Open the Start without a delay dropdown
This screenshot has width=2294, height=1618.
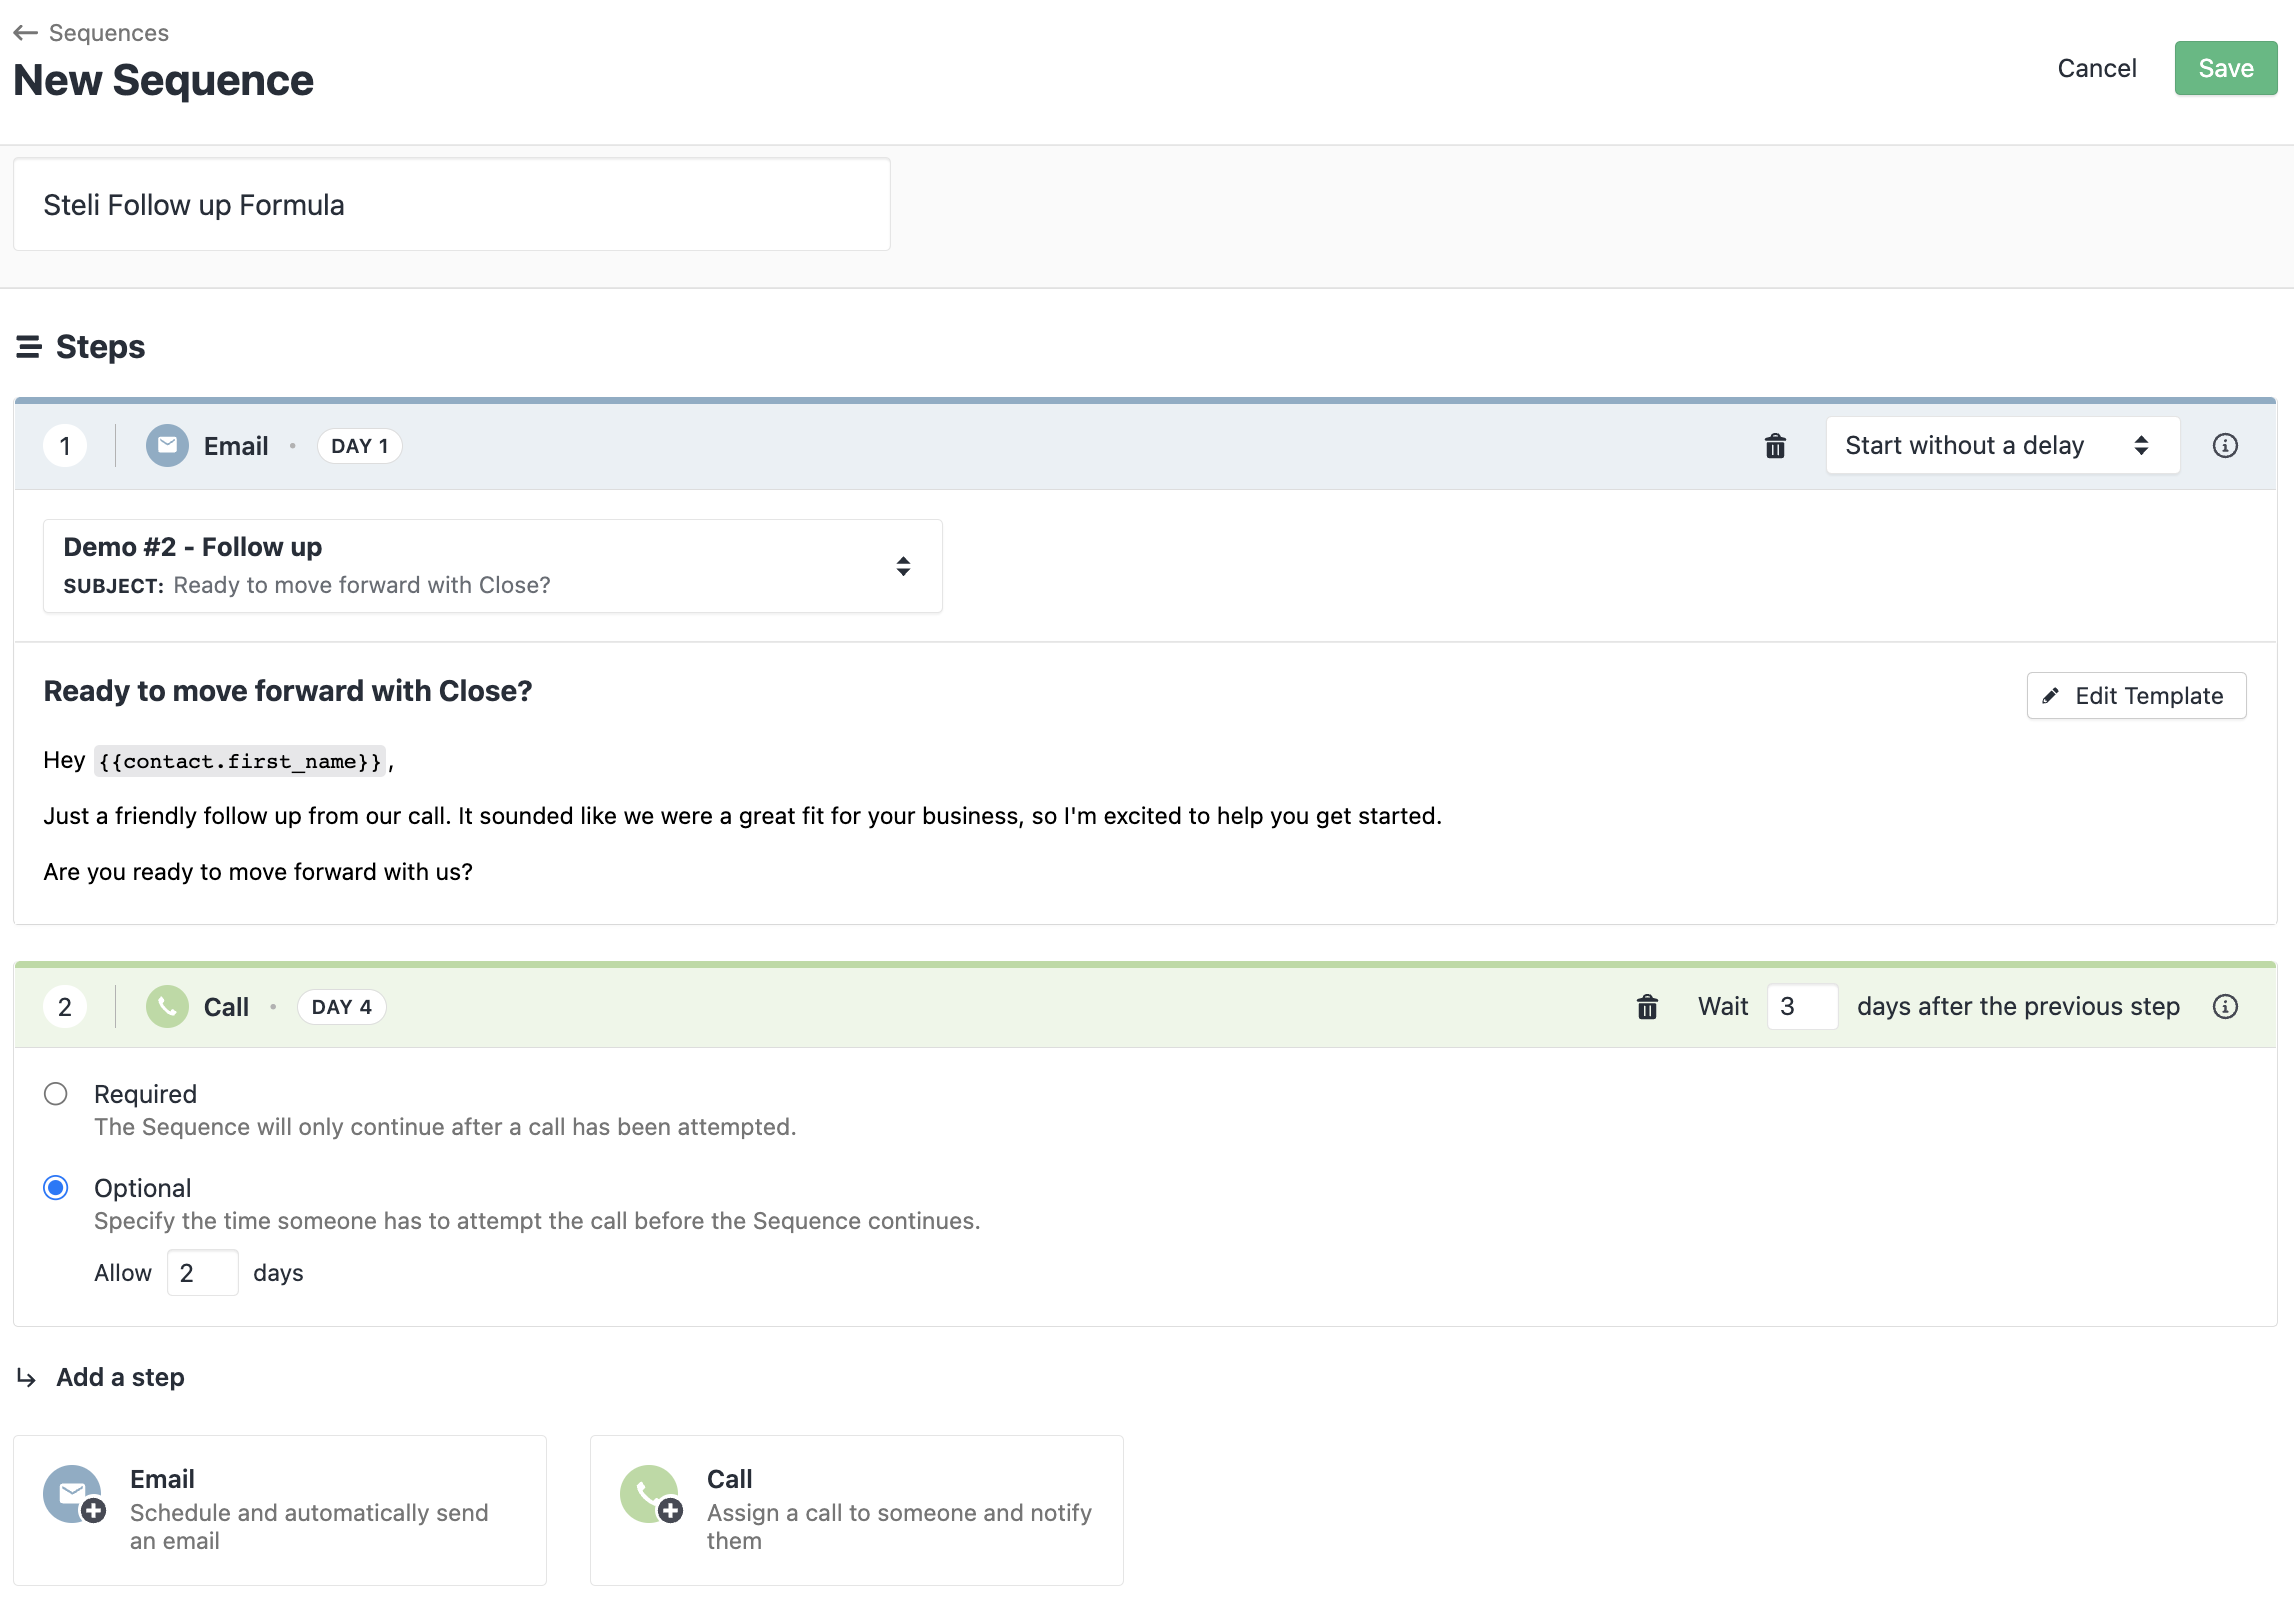coord(2002,446)
